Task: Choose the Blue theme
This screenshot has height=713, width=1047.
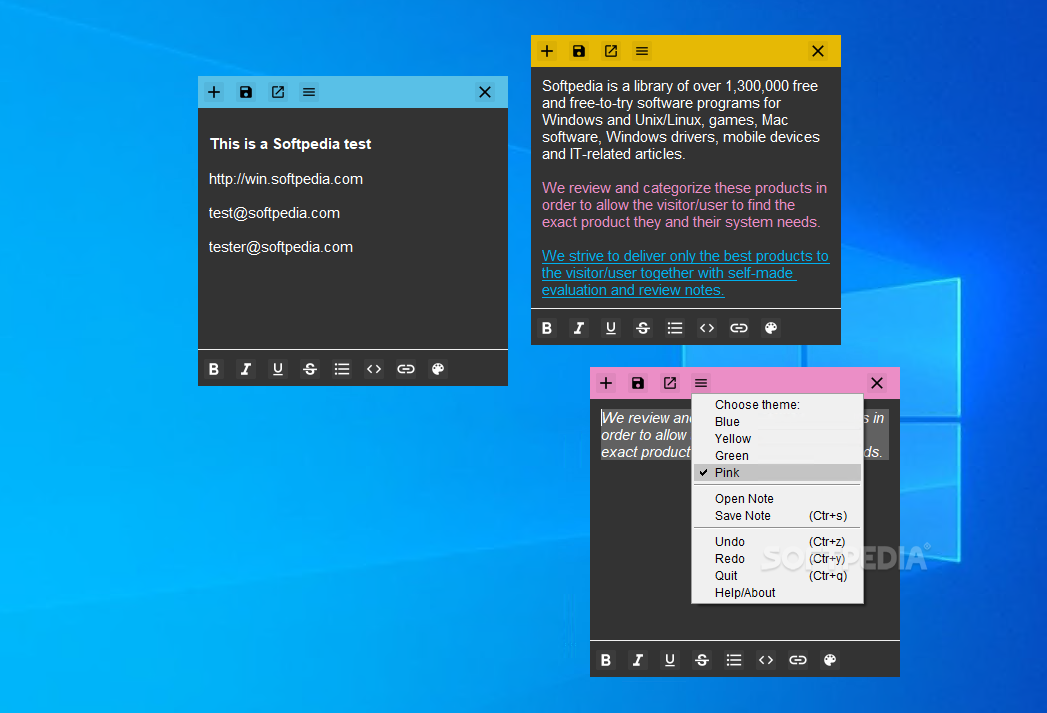Action: pos(777,422)
